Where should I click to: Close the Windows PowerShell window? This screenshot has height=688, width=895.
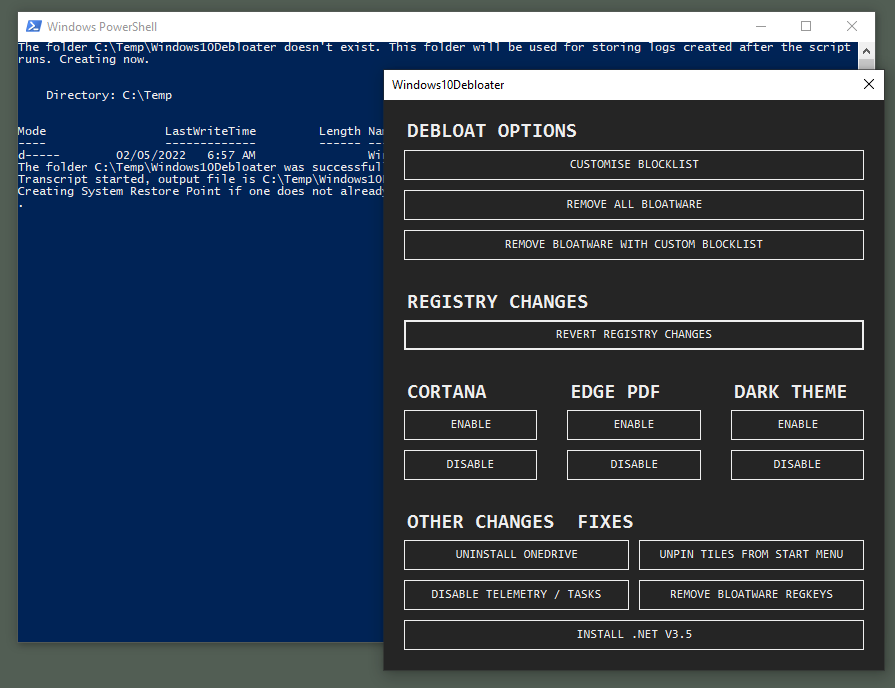tap(852, 26)
